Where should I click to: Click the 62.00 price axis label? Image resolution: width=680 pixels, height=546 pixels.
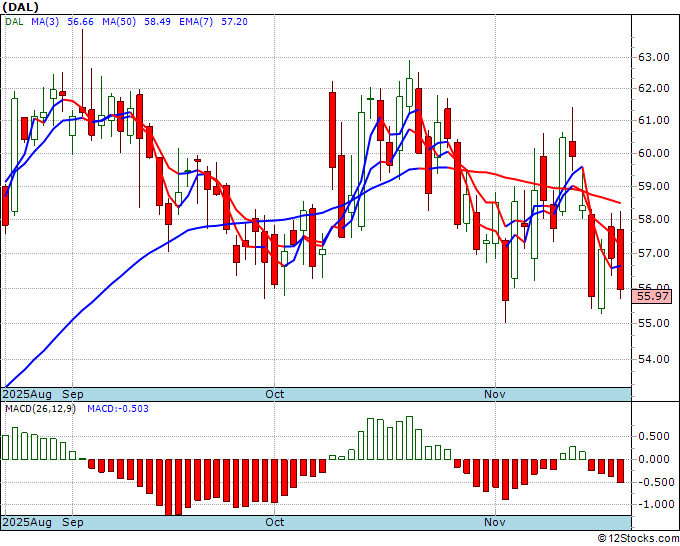(654, 88)
